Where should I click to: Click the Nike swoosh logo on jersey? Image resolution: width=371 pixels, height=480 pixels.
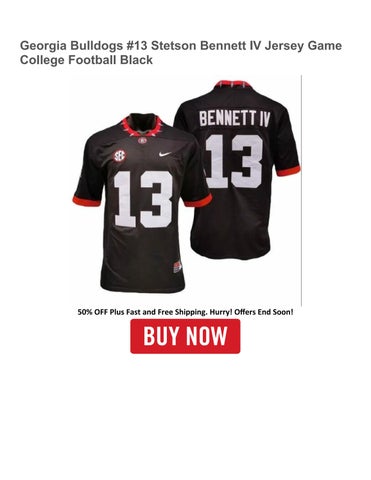[165, 154]
